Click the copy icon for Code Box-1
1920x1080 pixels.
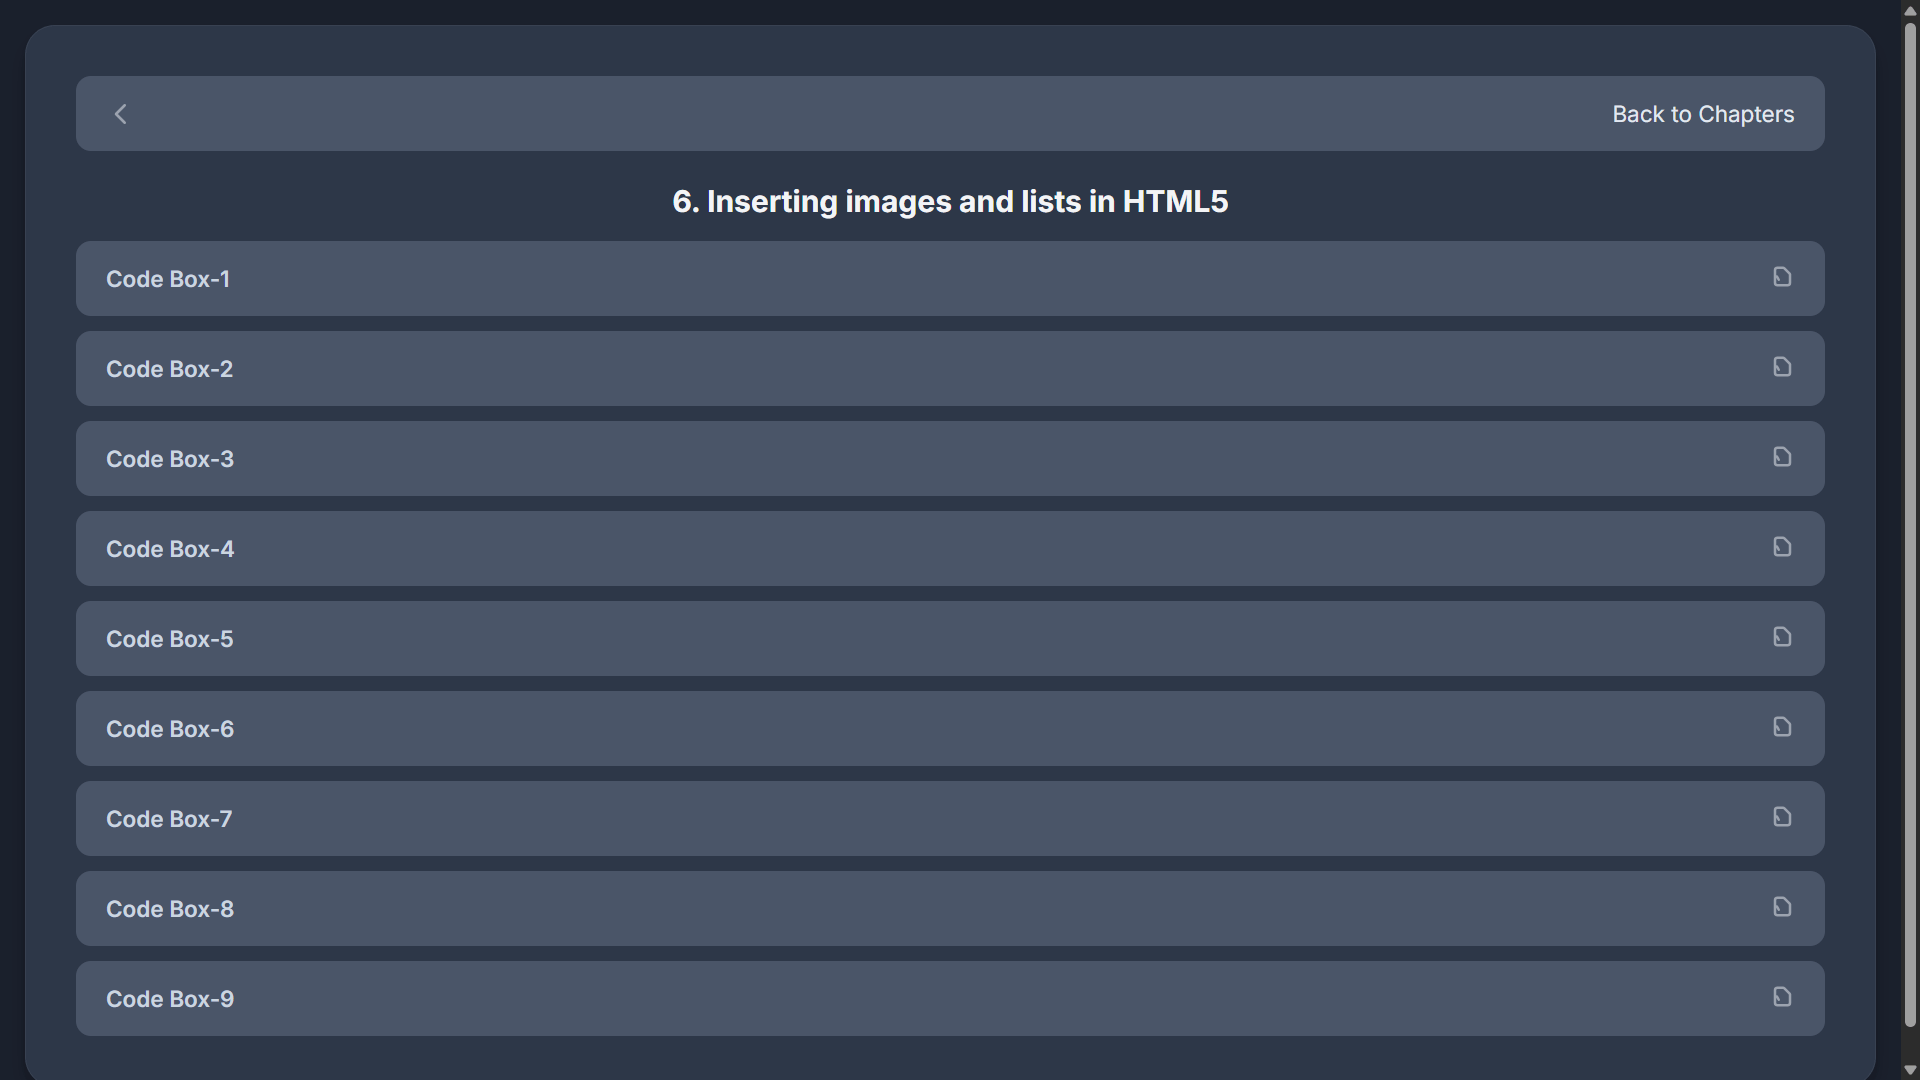click(1782, 277)
